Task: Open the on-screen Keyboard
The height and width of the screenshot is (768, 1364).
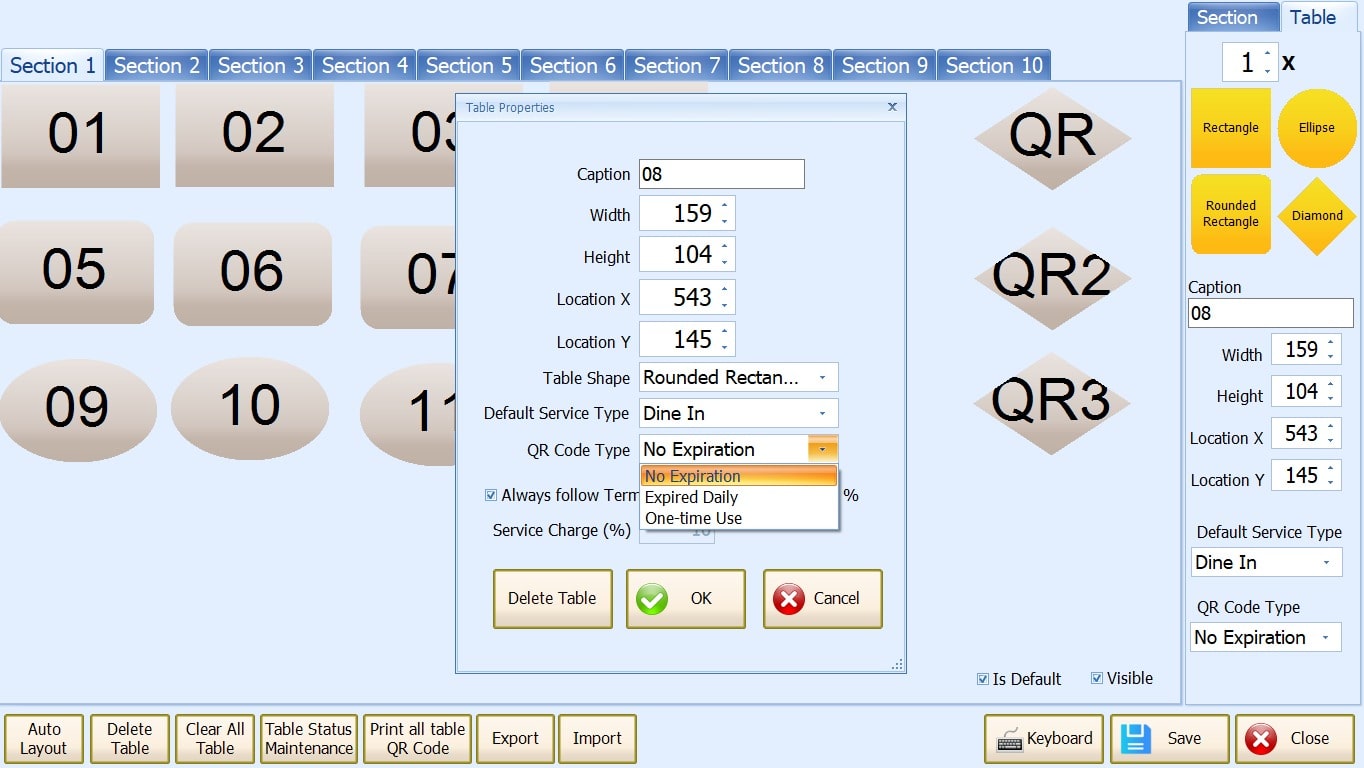Action: [1043, 739]
